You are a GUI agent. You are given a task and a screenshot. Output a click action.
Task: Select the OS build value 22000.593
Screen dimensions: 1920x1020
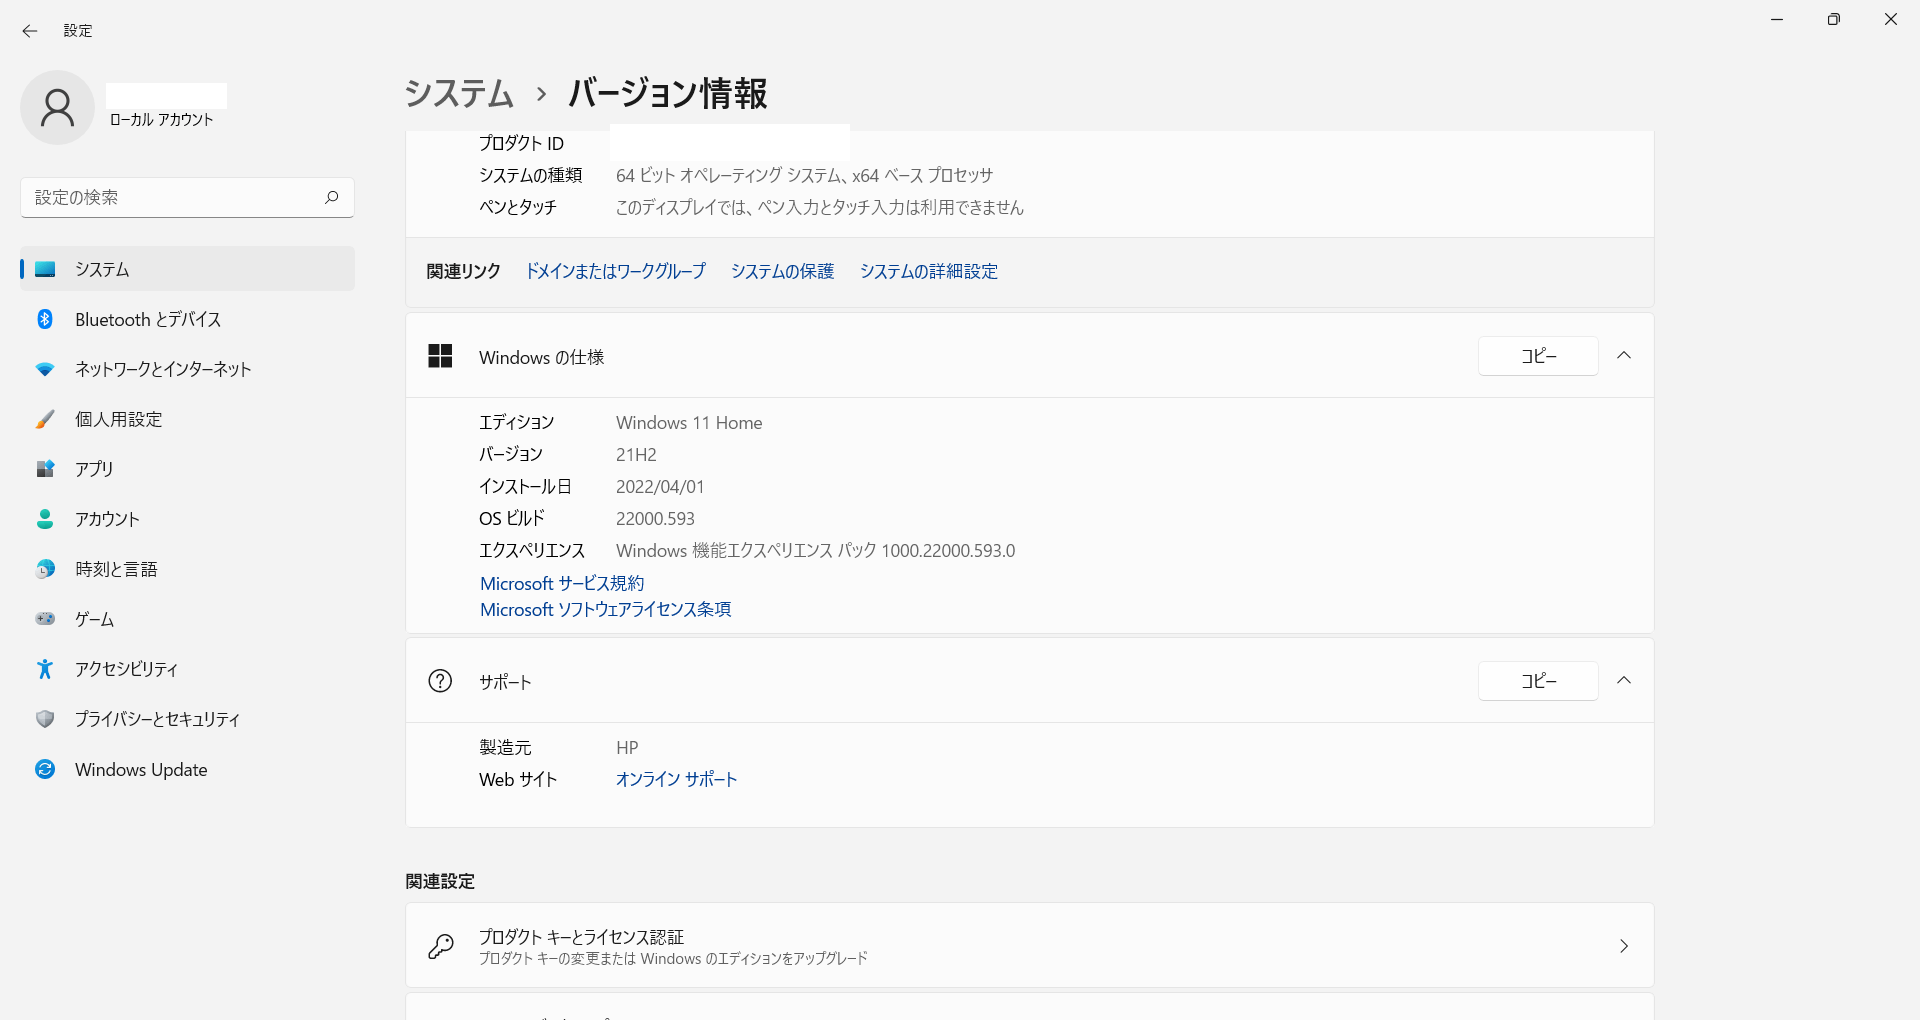655,519
